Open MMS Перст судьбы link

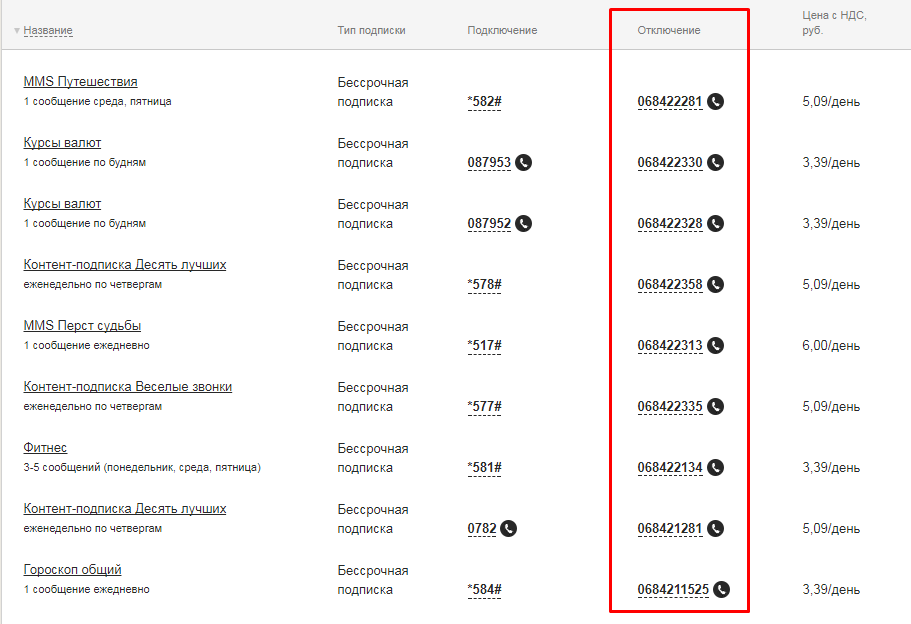point(82,326)
